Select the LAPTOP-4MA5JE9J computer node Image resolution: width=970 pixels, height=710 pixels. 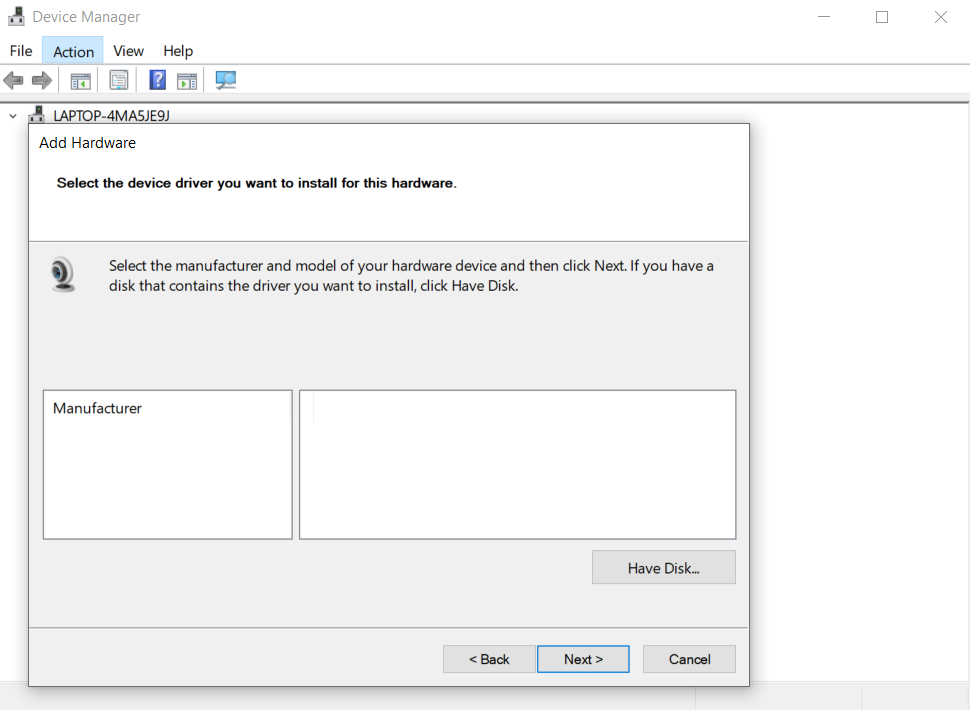pyautogui.click(x=111, y=116)
